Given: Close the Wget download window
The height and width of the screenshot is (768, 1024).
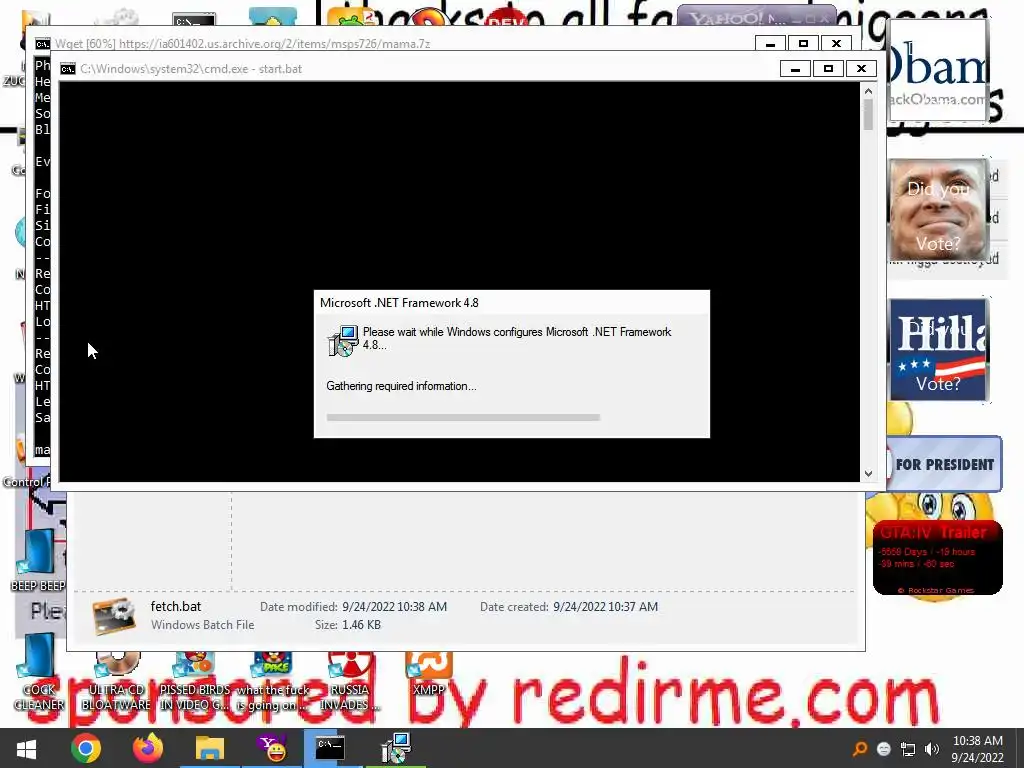Looking at the screenshot, I should pyautogui.click(x=837, y=44).
